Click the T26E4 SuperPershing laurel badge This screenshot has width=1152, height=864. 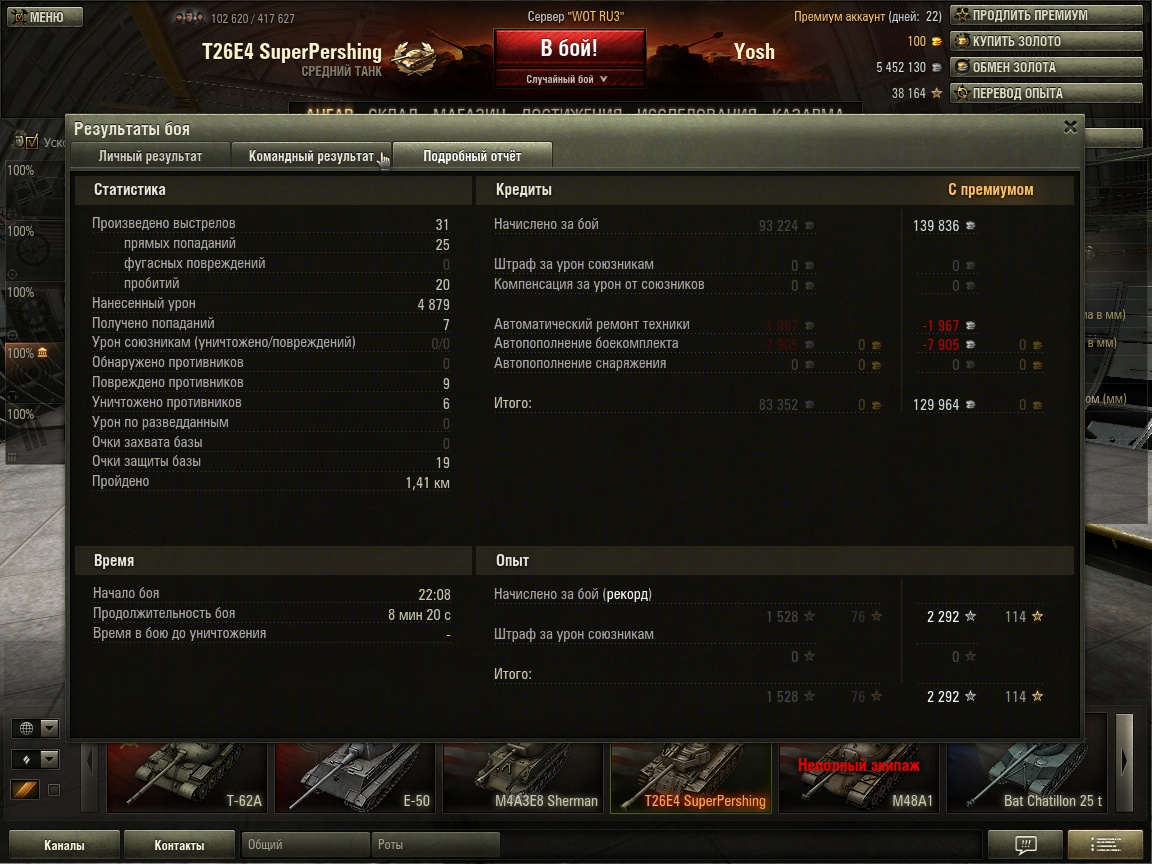[x=414, y=57]
